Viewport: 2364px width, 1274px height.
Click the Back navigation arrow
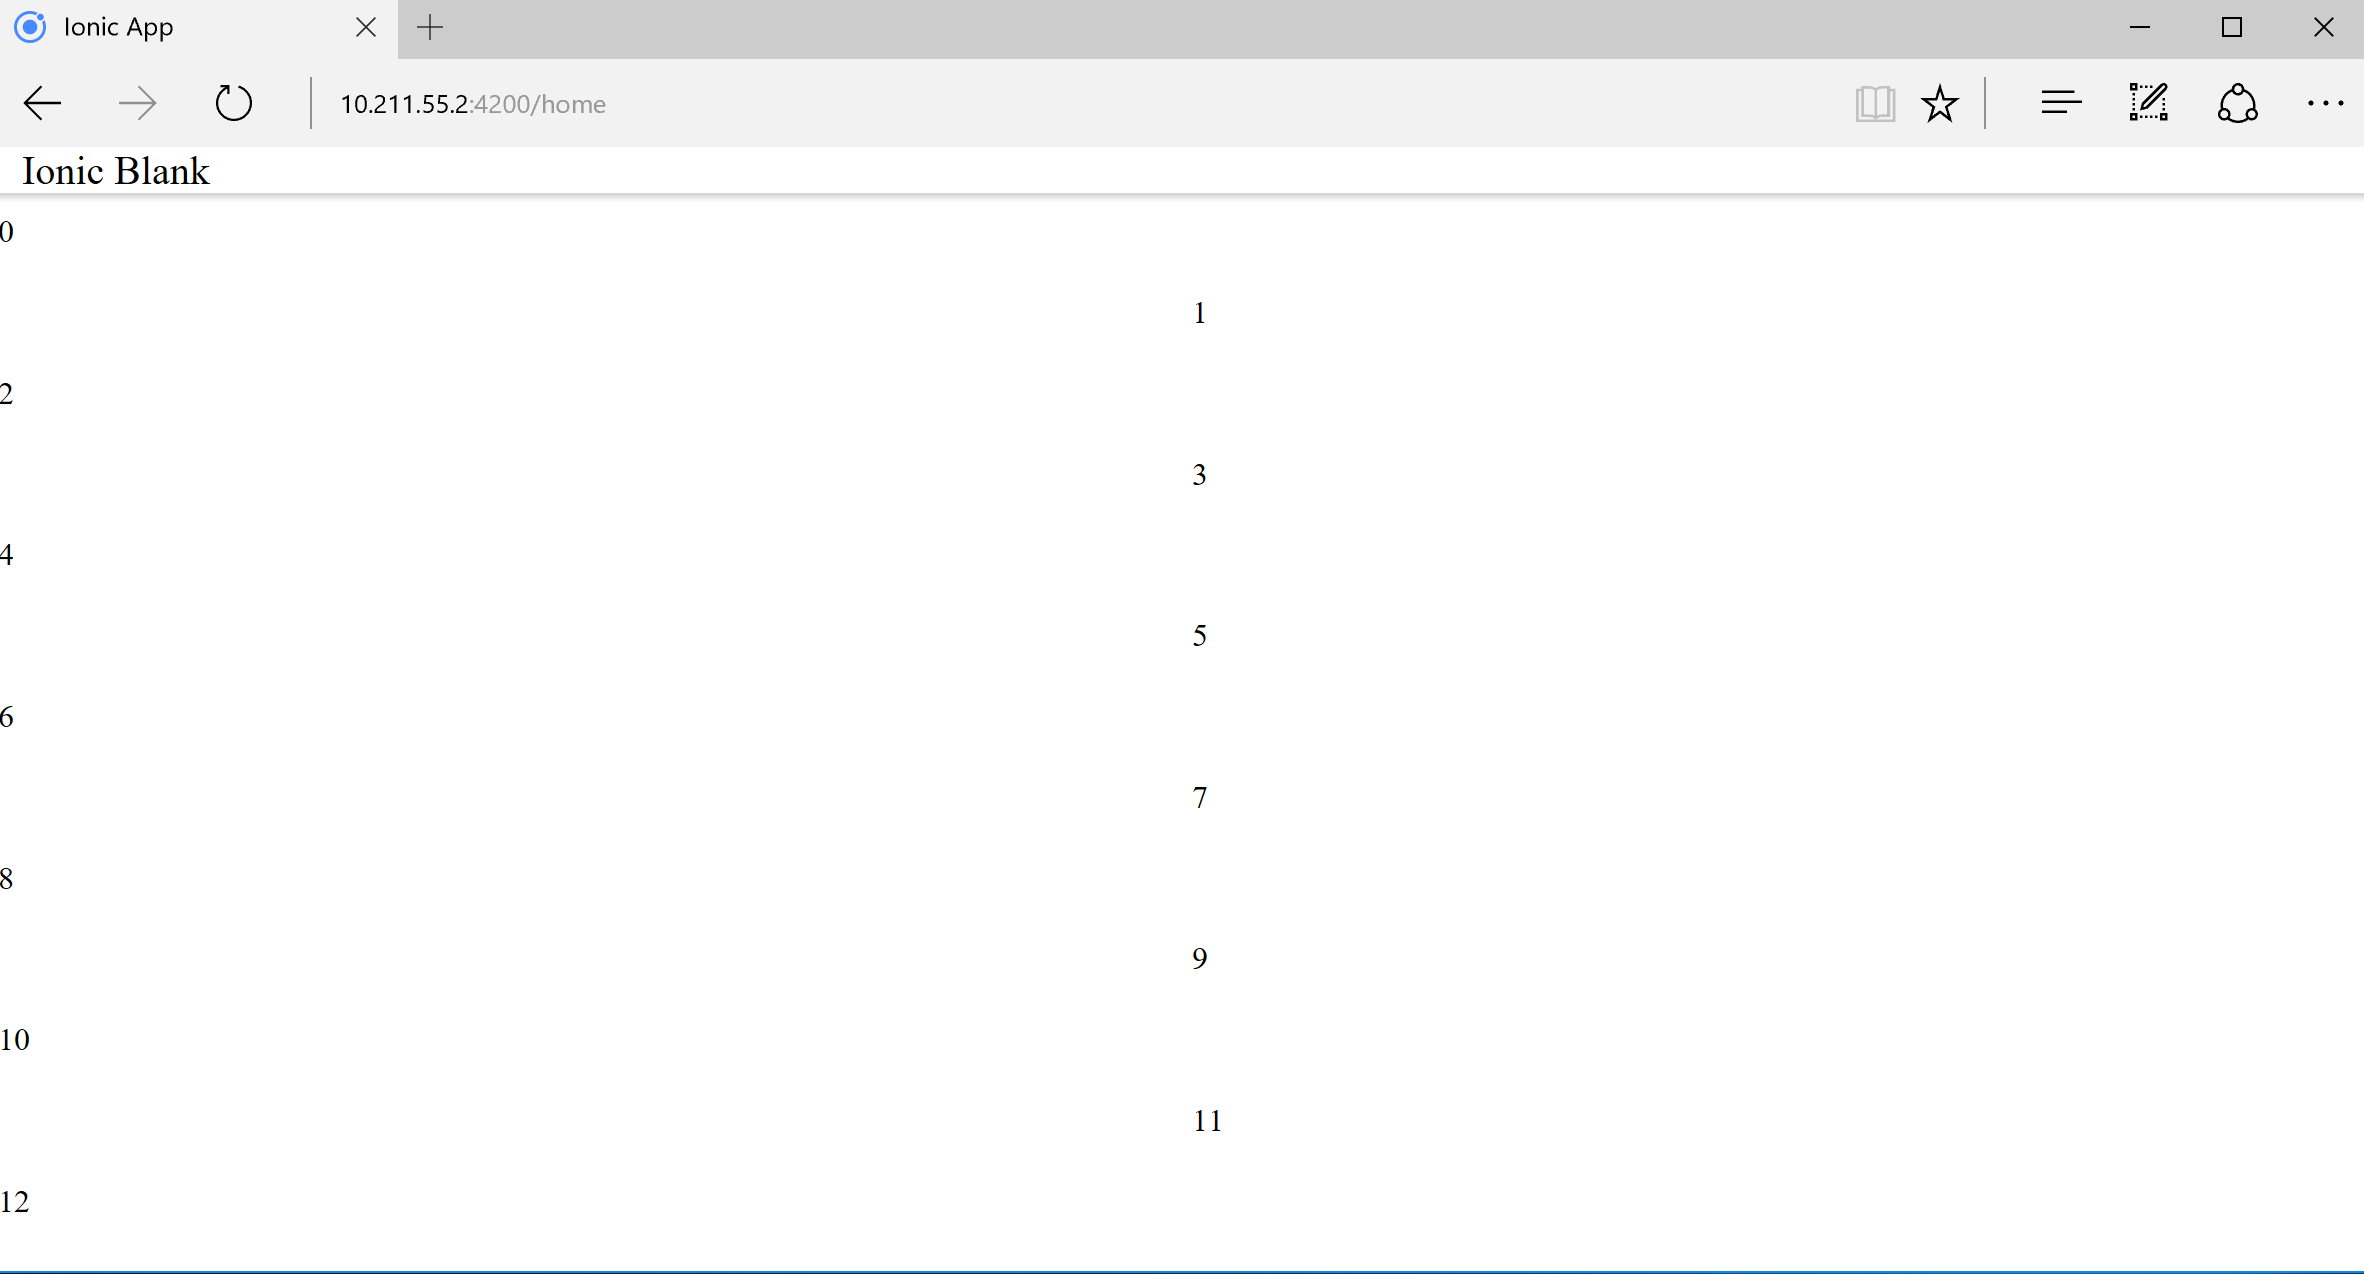coord(41,103)
